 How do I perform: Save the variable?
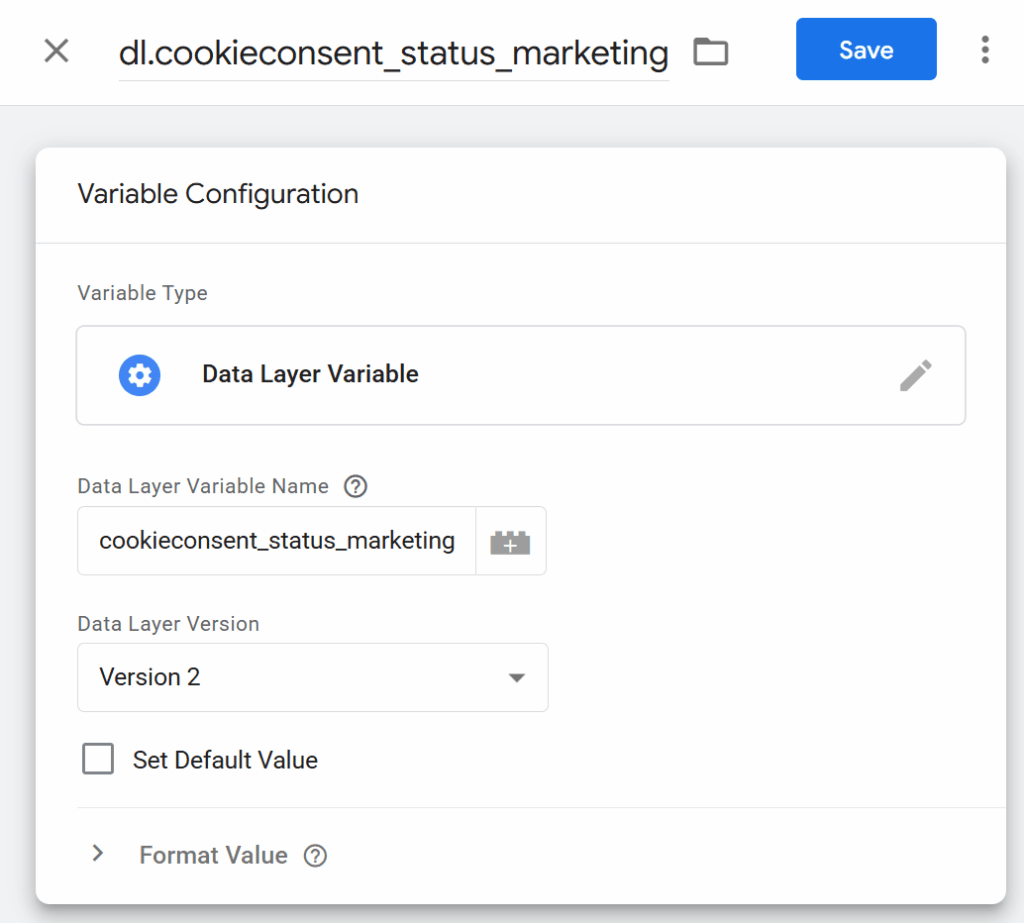click(866, 49)
